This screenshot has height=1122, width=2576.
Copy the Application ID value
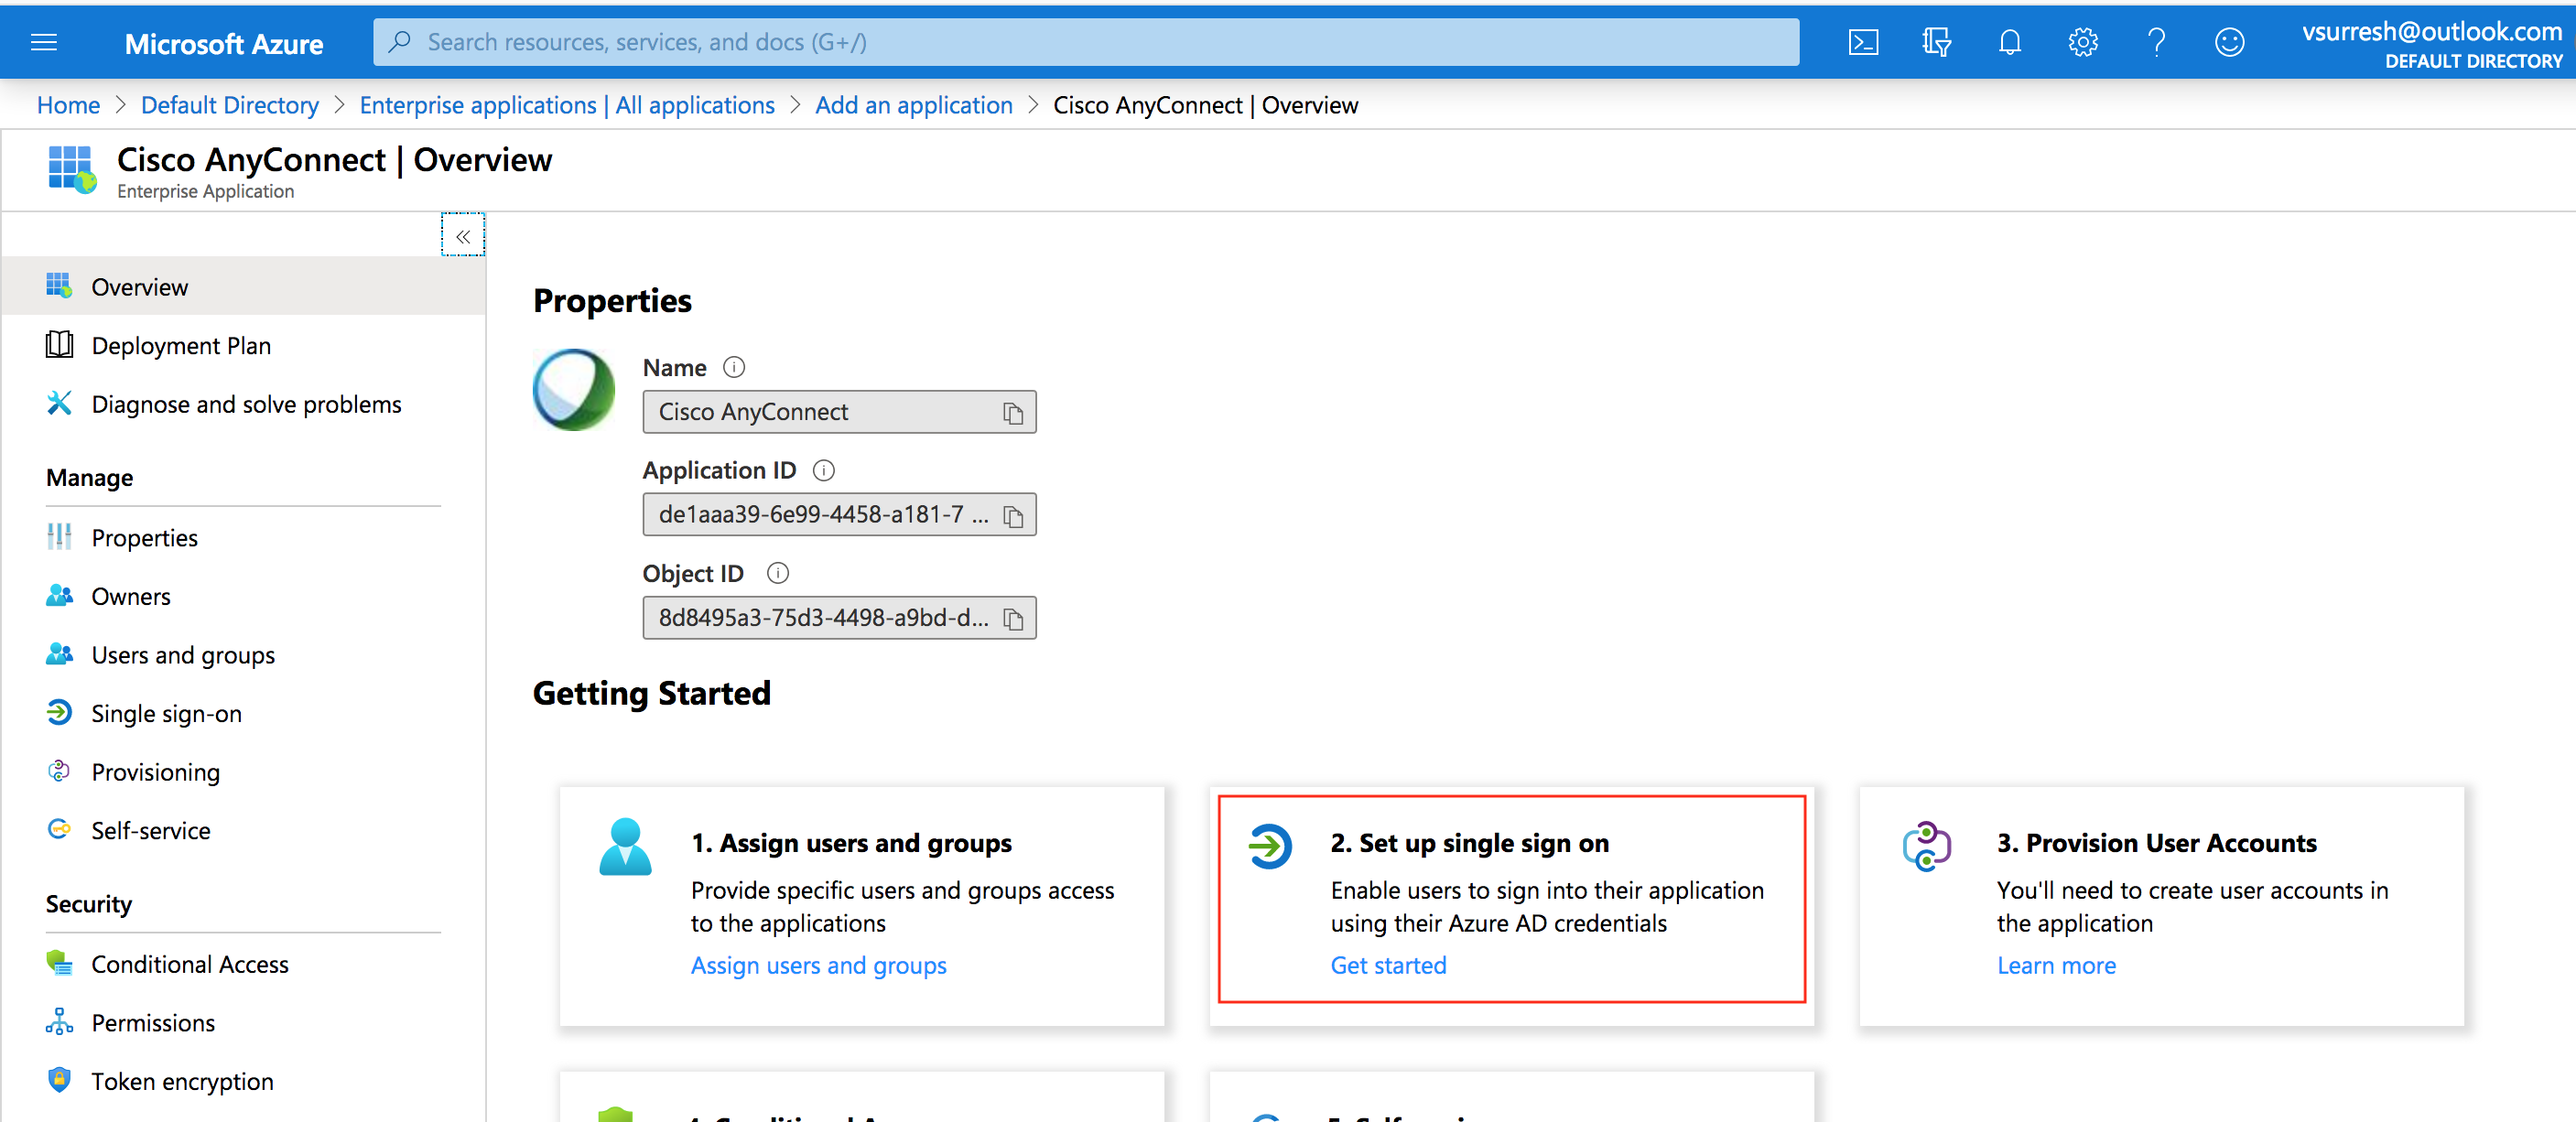click(x=1012, y=514)
